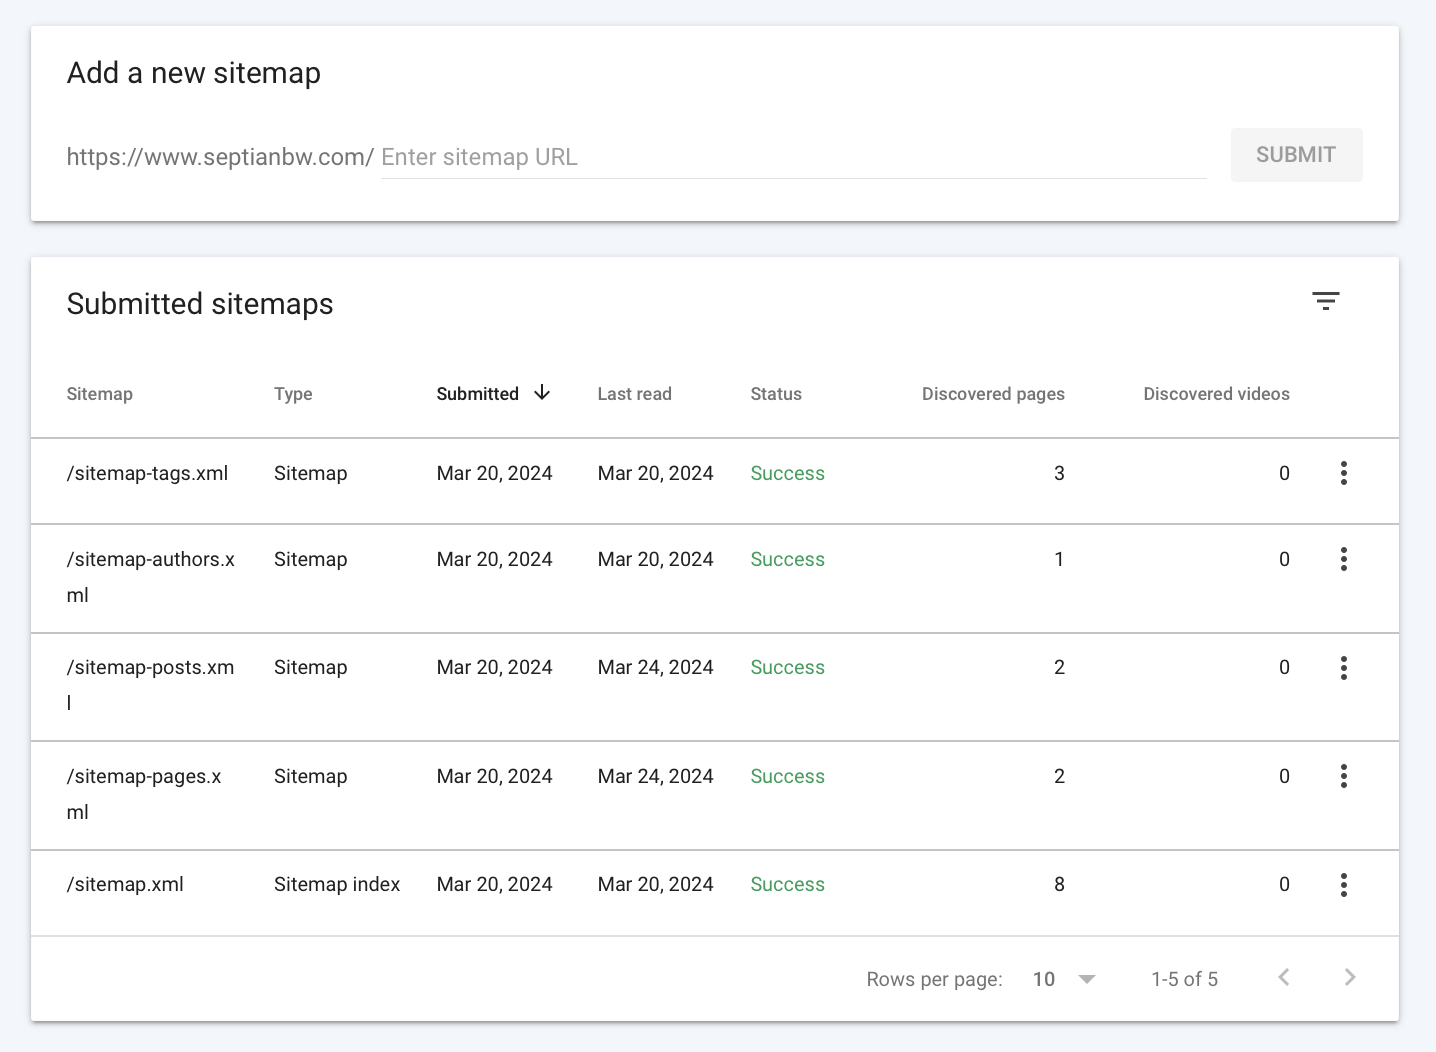Open options menu for /sitemap-tags.xml
The image size is (1436, 1052).
tap(1344, 473)
